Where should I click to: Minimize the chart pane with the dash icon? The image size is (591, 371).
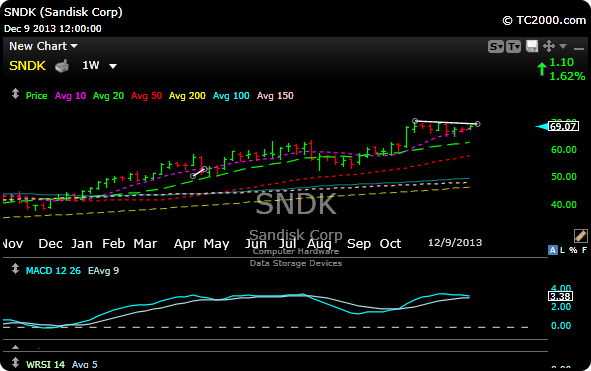579,48
